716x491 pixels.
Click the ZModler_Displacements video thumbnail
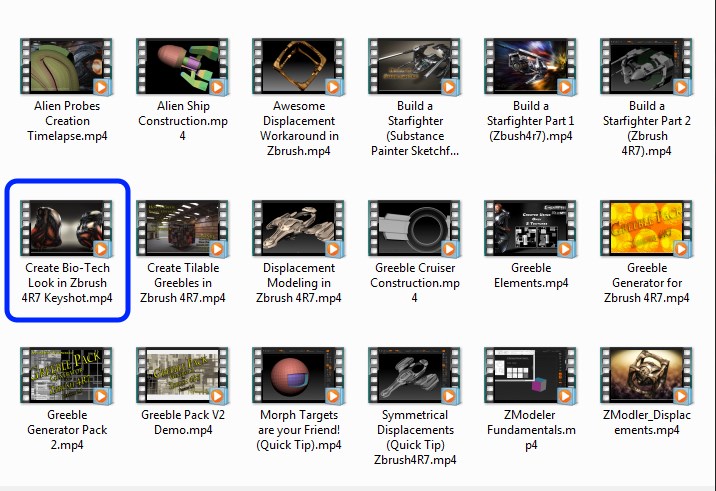[x=647, y=375]
